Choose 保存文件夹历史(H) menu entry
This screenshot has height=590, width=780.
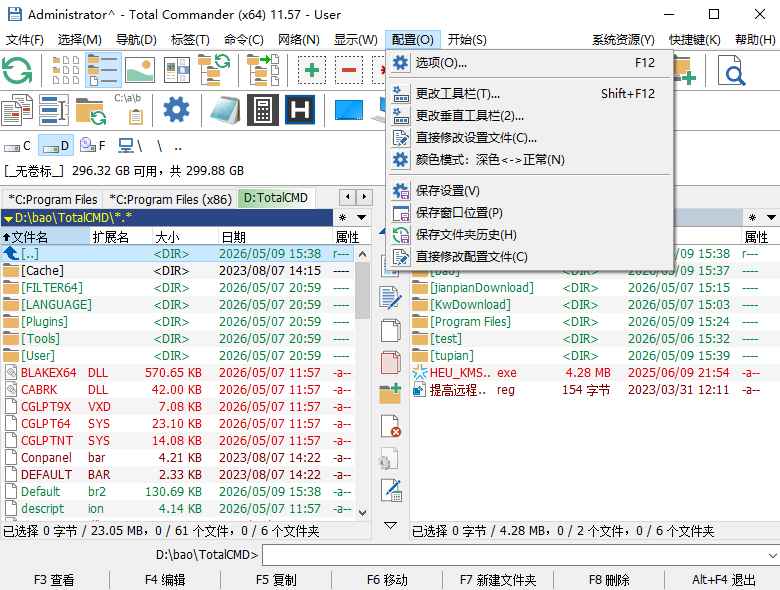pos(529,234)
